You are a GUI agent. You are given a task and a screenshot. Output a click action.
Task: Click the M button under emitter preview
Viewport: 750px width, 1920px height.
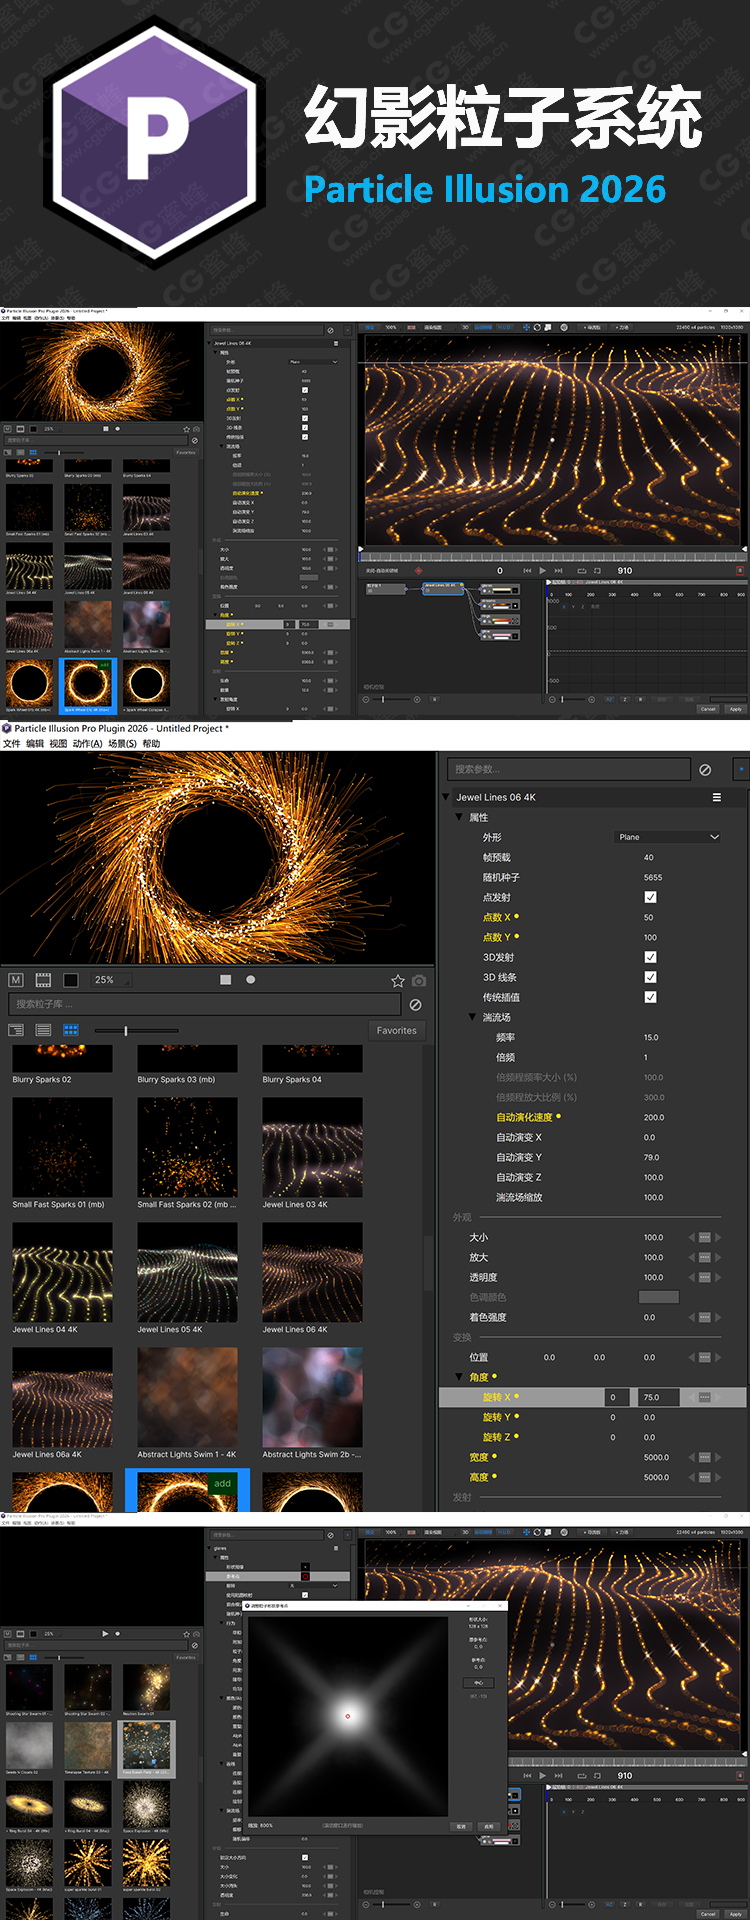point(16,980)
